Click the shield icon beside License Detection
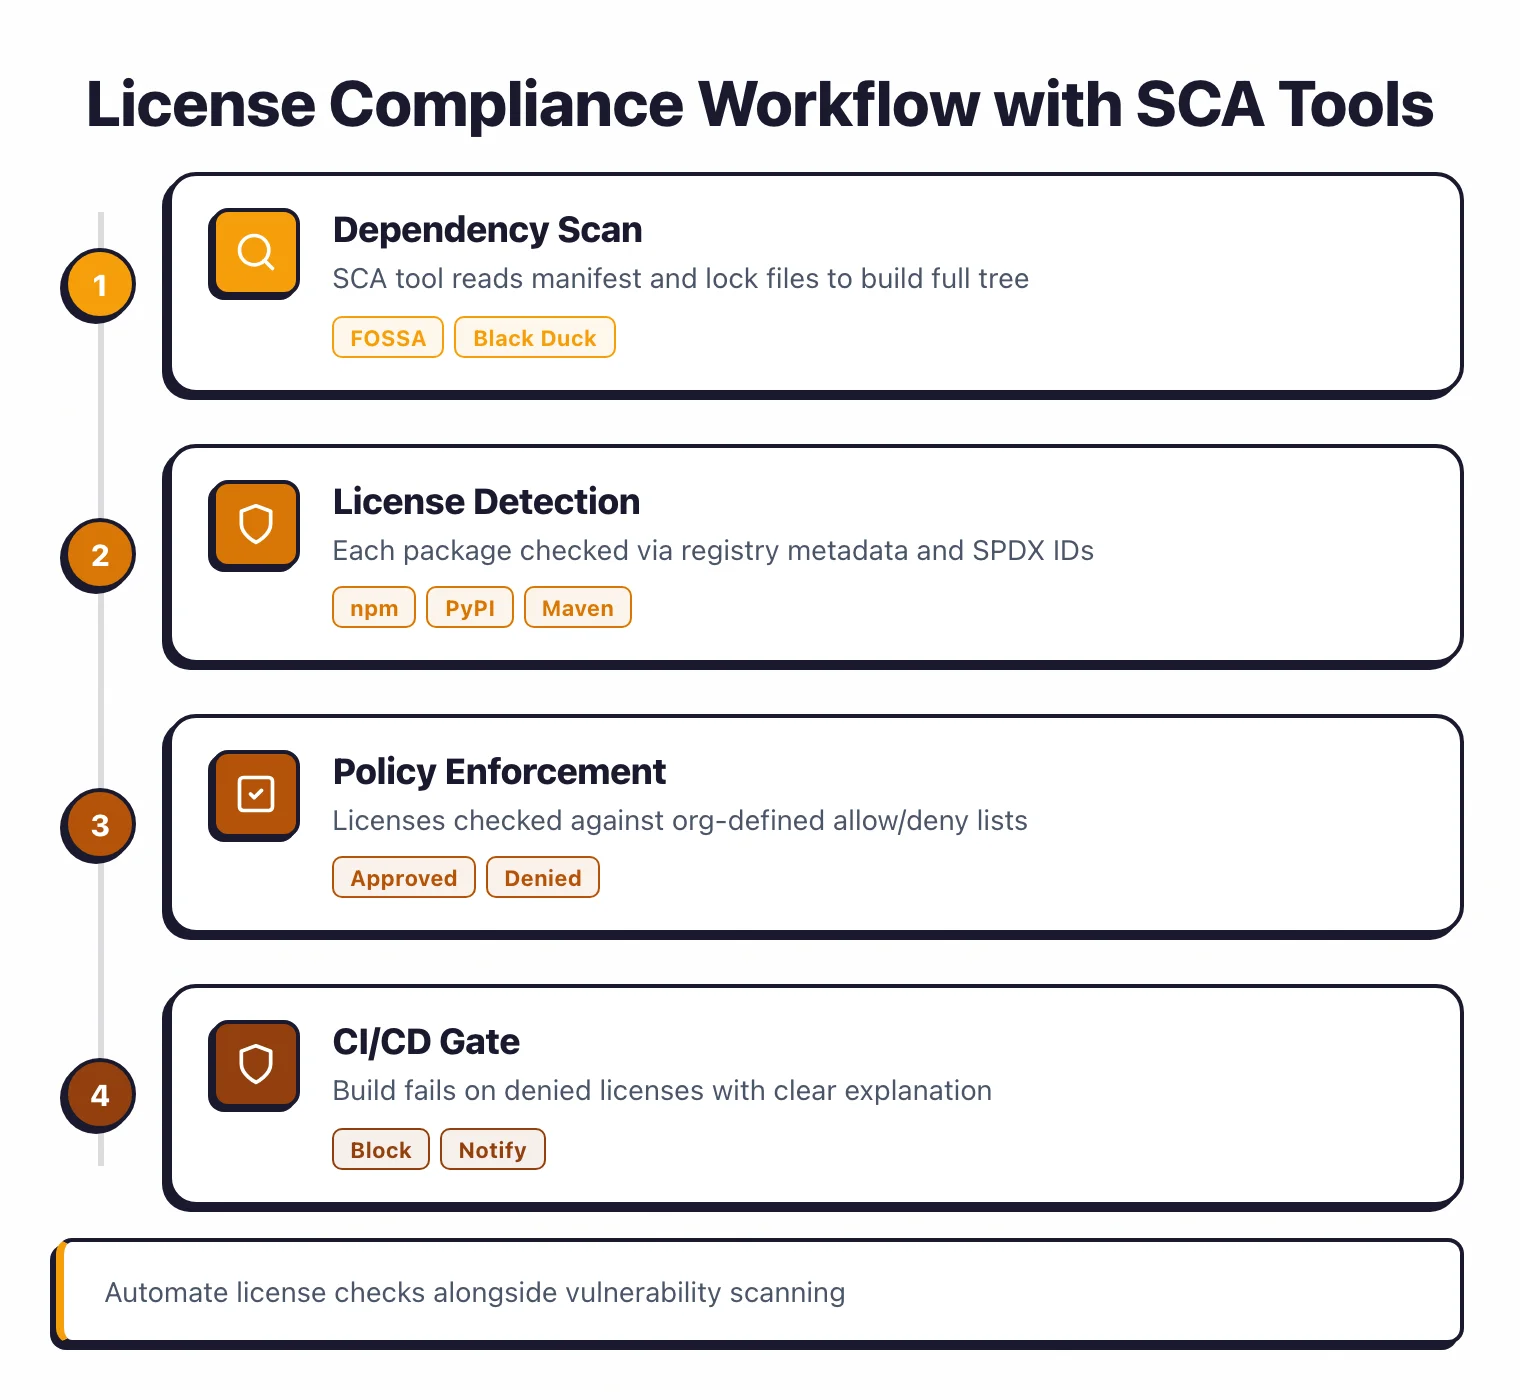The image size is (1520, 1400). (253, 525)
